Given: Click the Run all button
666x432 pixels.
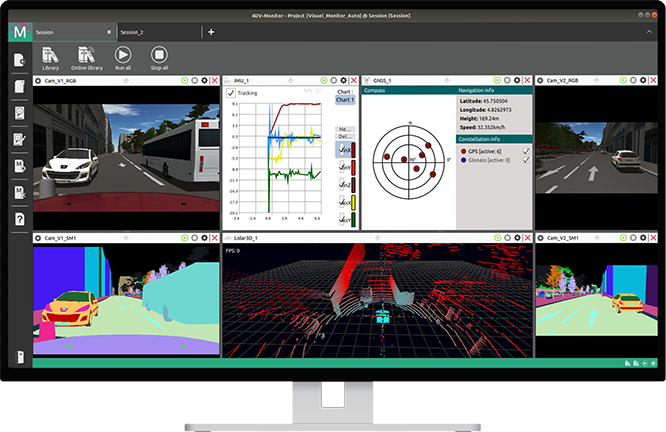Looking at the screenshot, I should click(123, 57).
